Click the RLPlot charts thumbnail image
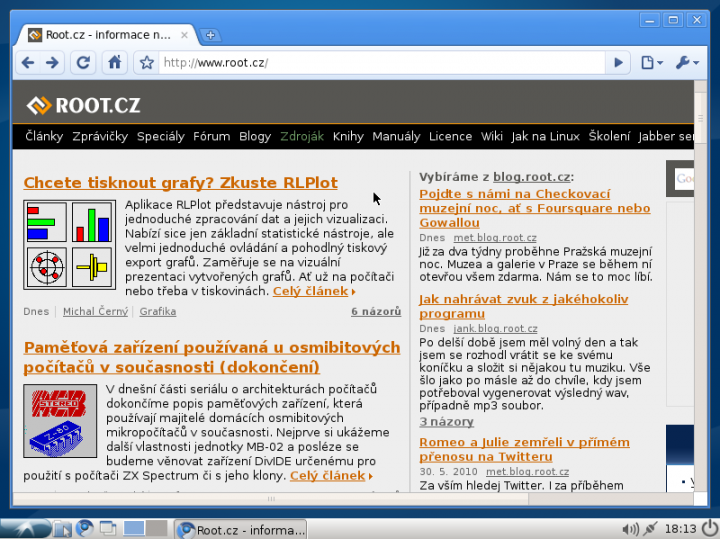 click(69, 245)
